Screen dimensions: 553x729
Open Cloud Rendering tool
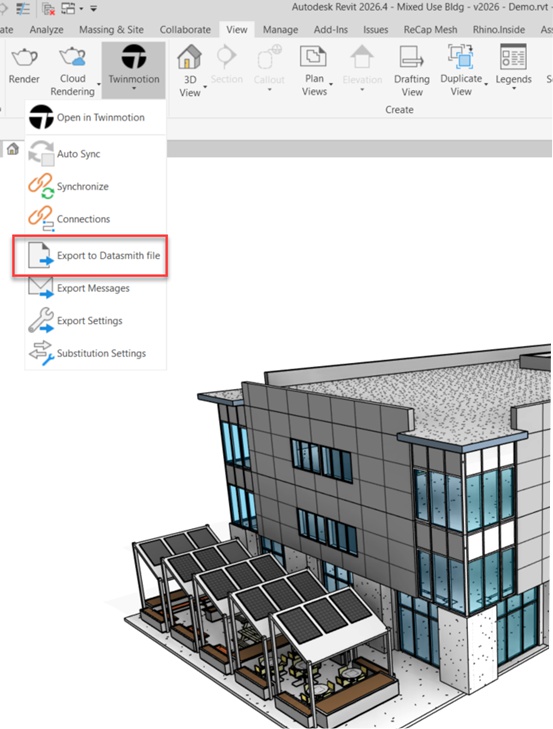[x=73, y=70]
